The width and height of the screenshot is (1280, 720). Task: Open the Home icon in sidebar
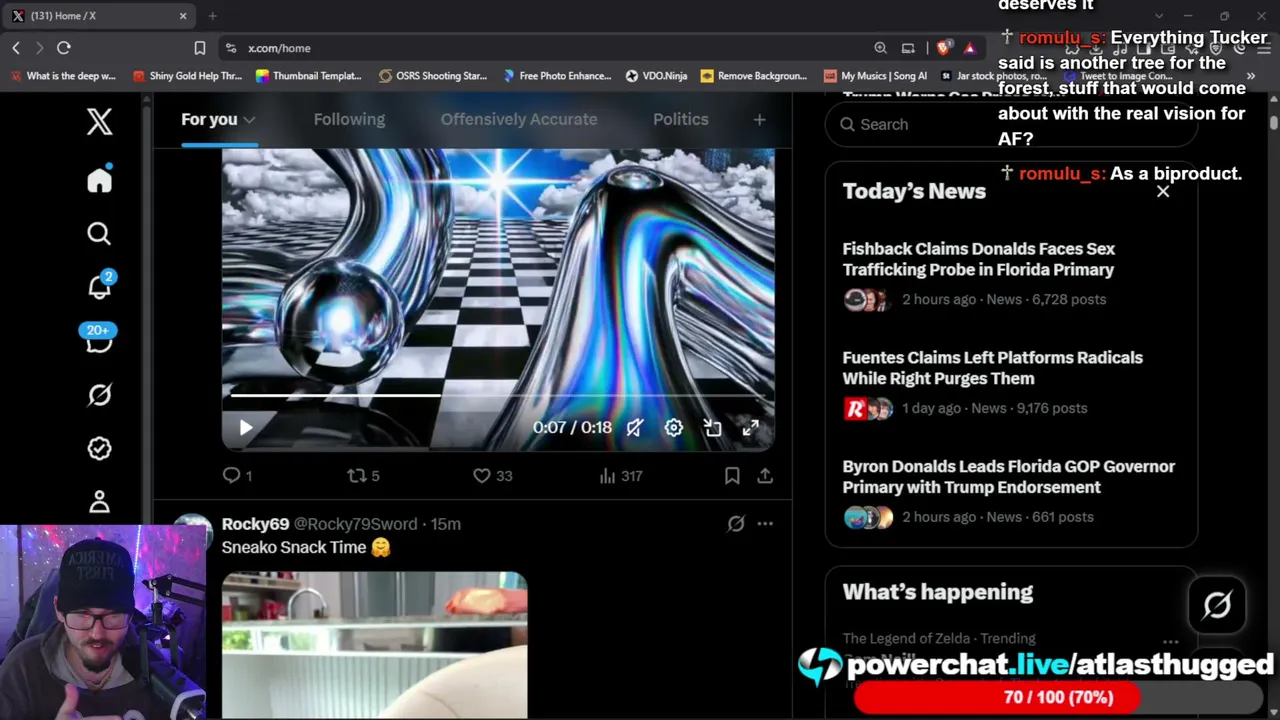(99, 180)
